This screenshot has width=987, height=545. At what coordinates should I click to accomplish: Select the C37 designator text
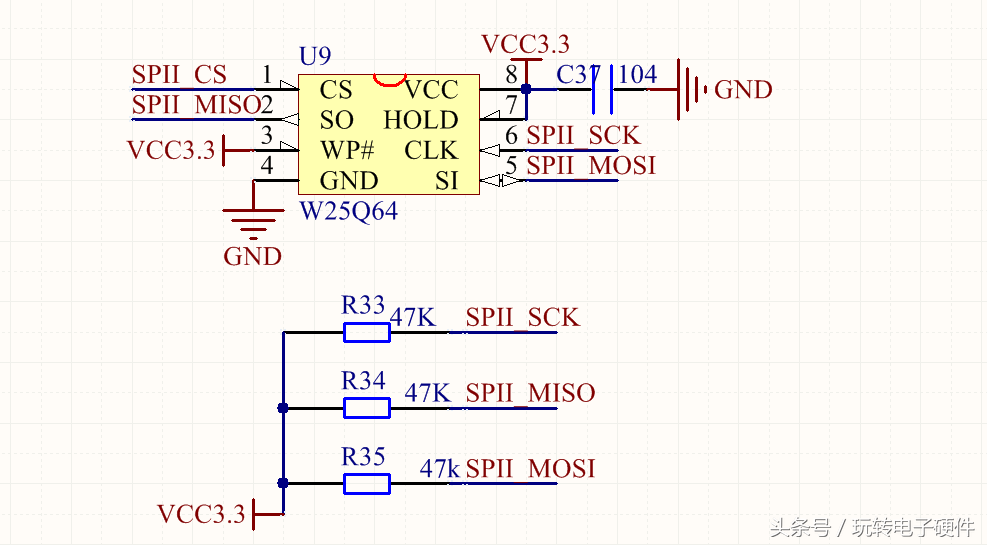[578, 75]
